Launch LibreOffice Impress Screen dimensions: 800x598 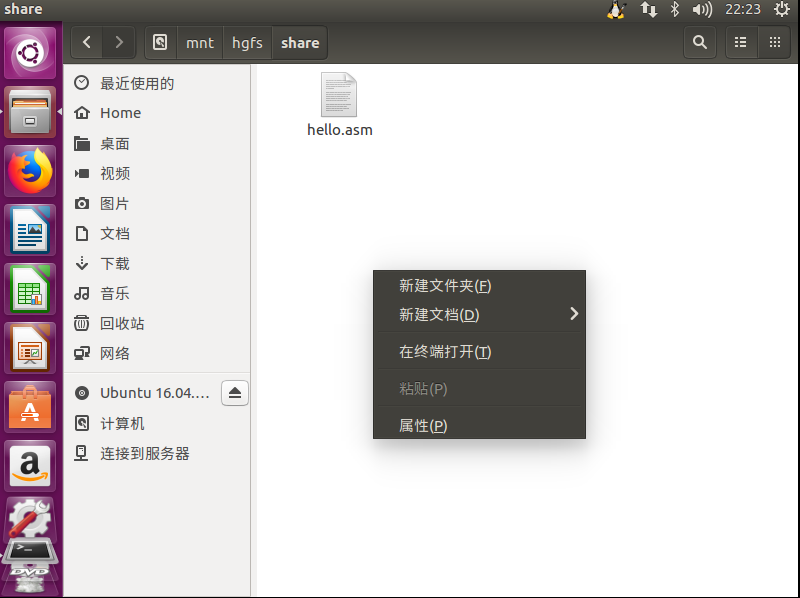point(30,348)
